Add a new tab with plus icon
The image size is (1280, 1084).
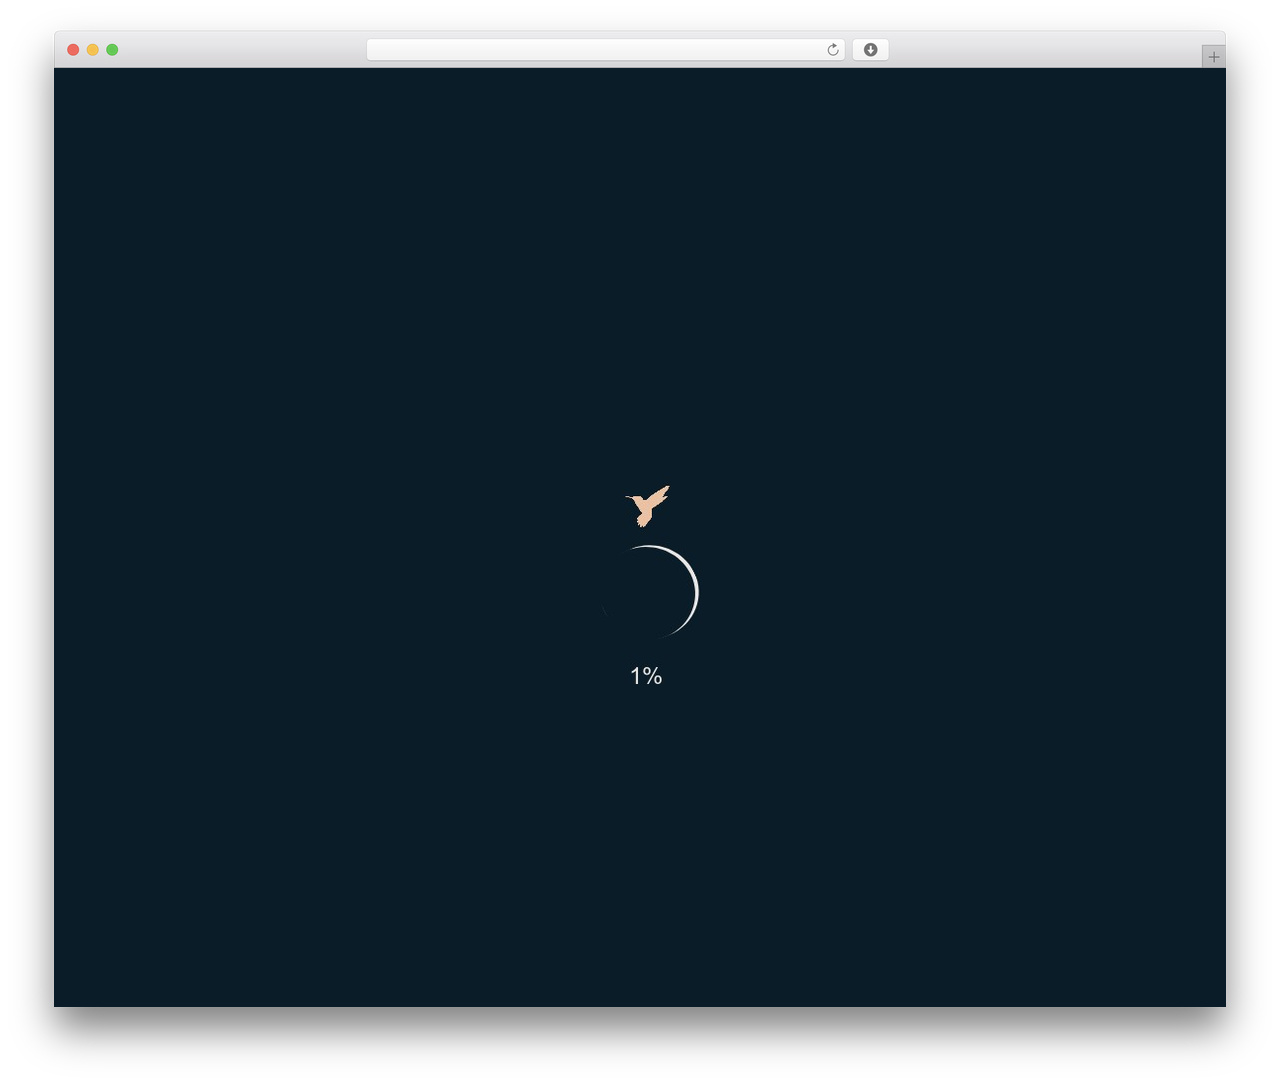coord(1214,57)
